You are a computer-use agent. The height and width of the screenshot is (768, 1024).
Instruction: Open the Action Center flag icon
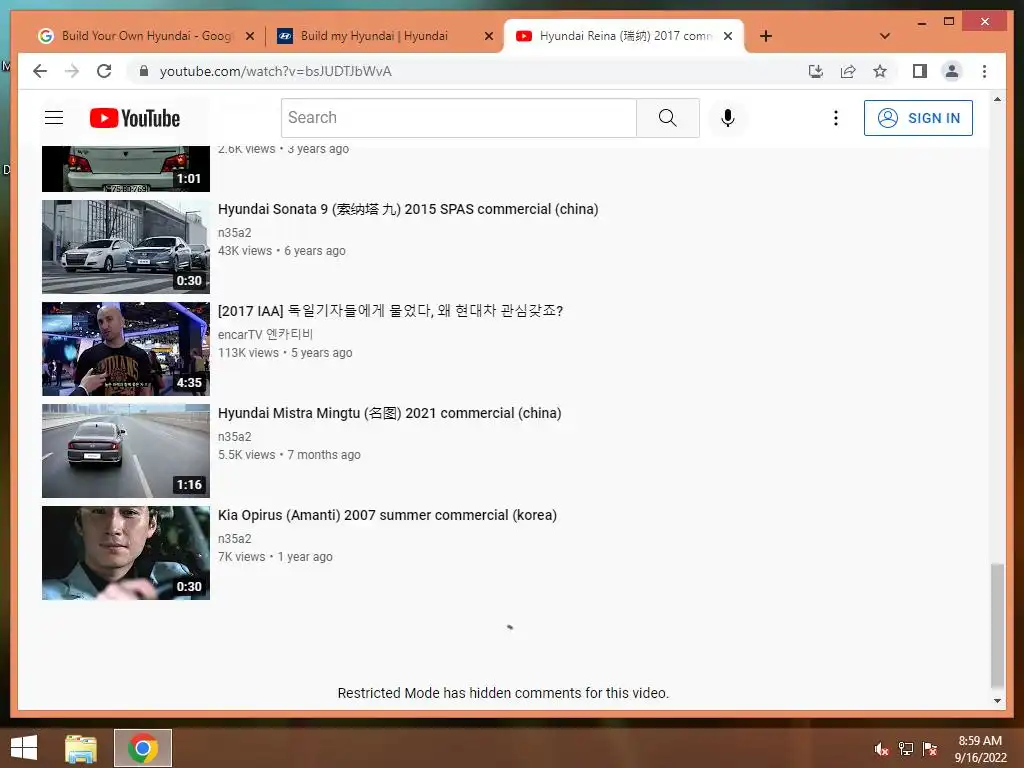tap(930, 749)
